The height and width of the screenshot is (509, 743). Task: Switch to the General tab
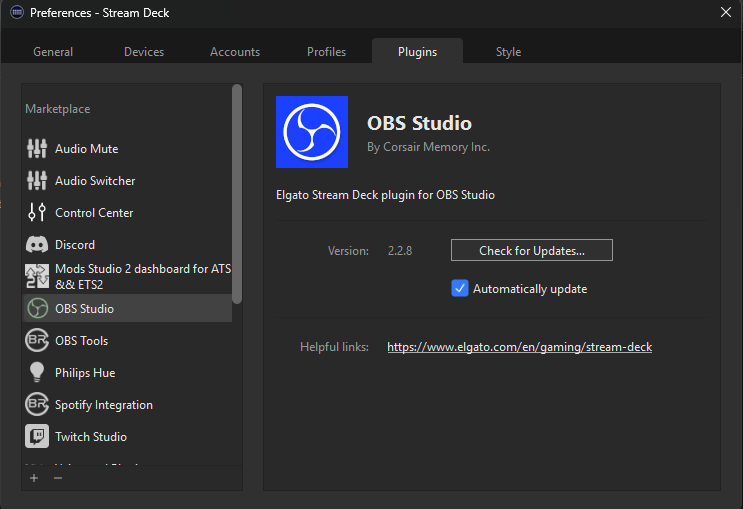coord(53,52)
